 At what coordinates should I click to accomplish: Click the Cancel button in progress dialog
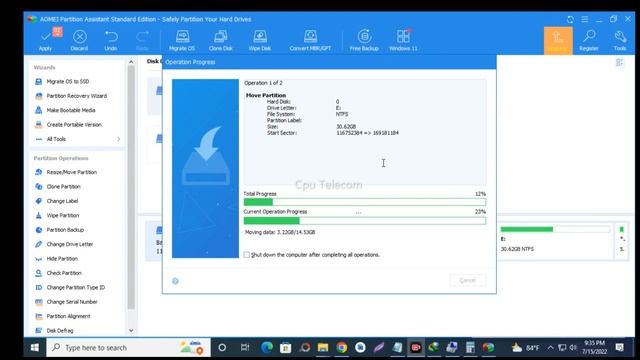click(x=468, y=280)
